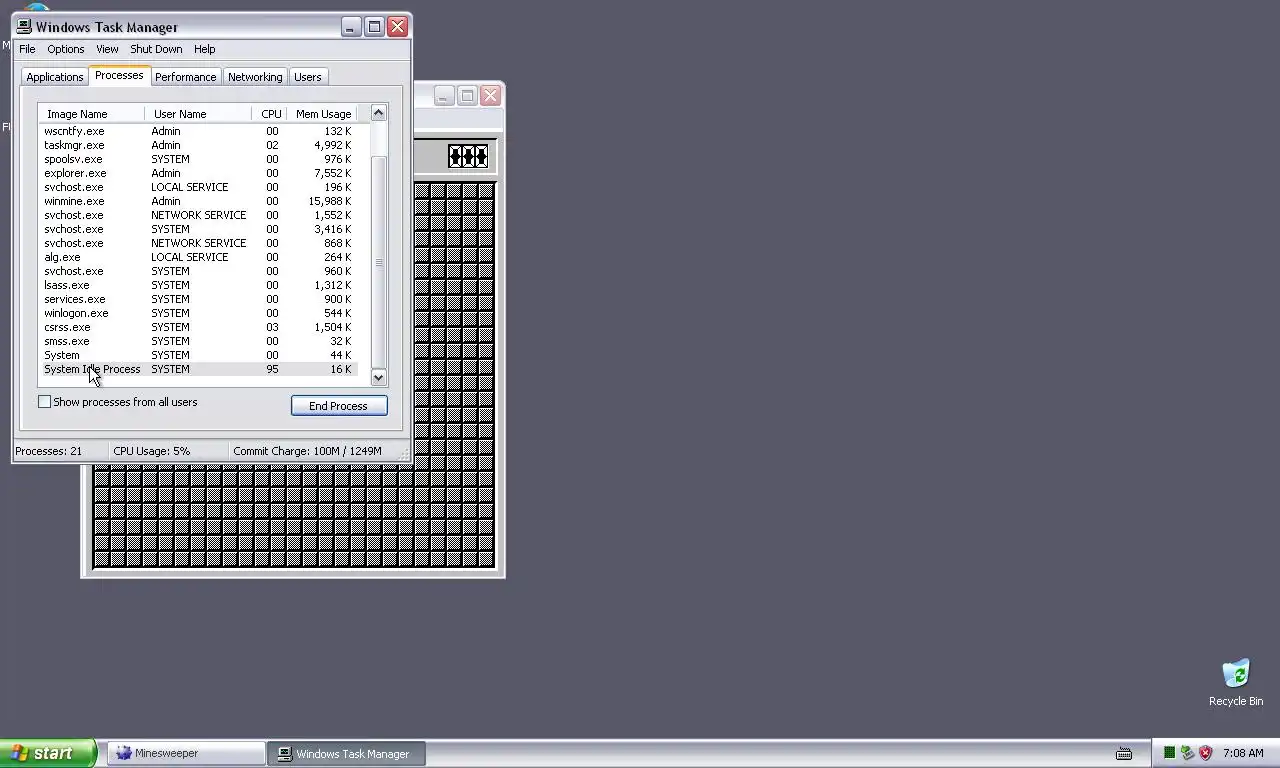Click Windows Task Manager taskbar button
The image size is (1280, 768).
tap(348, 753)
